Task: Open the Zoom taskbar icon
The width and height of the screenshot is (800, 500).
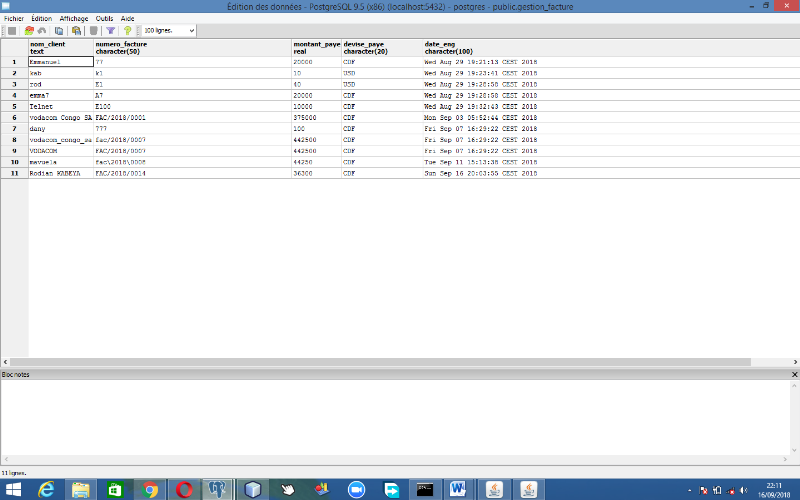Action: click(356, 490)
